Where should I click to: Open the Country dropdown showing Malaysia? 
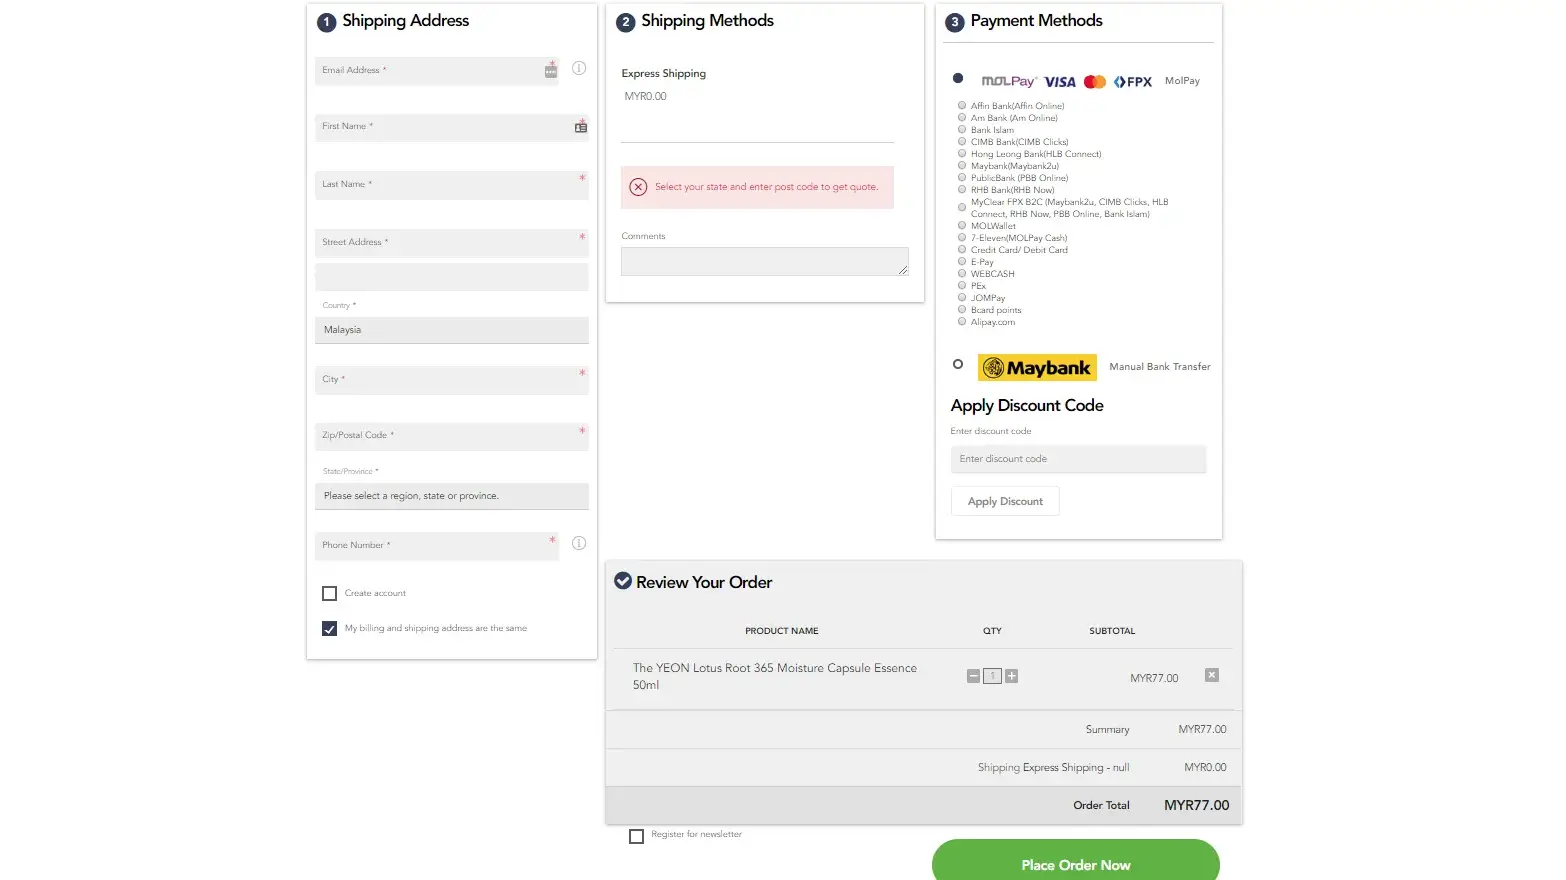pos(451,329)
